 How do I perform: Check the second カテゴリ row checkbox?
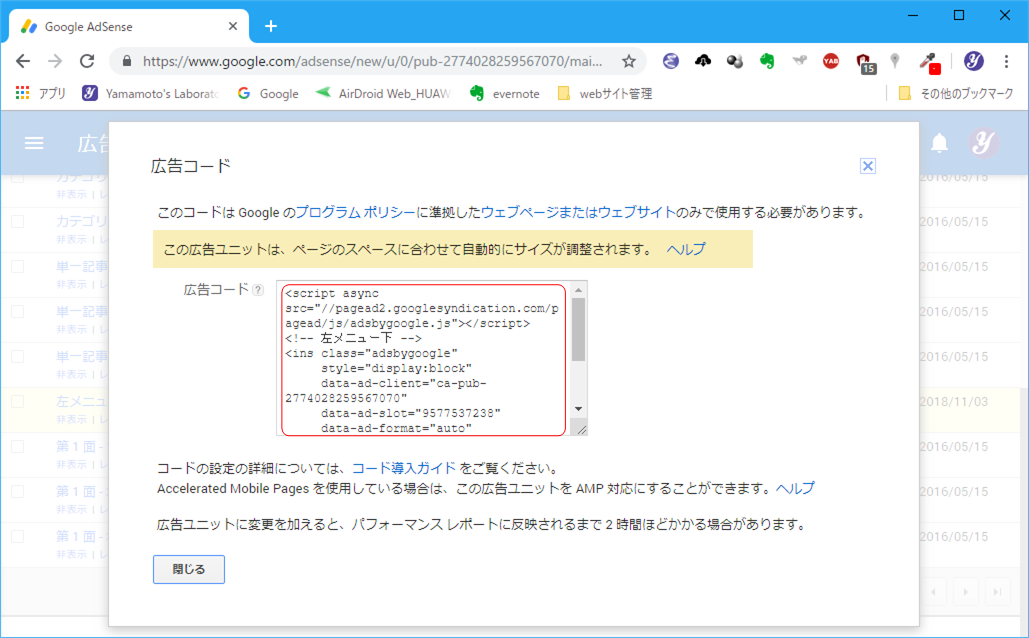coord(18,222)
